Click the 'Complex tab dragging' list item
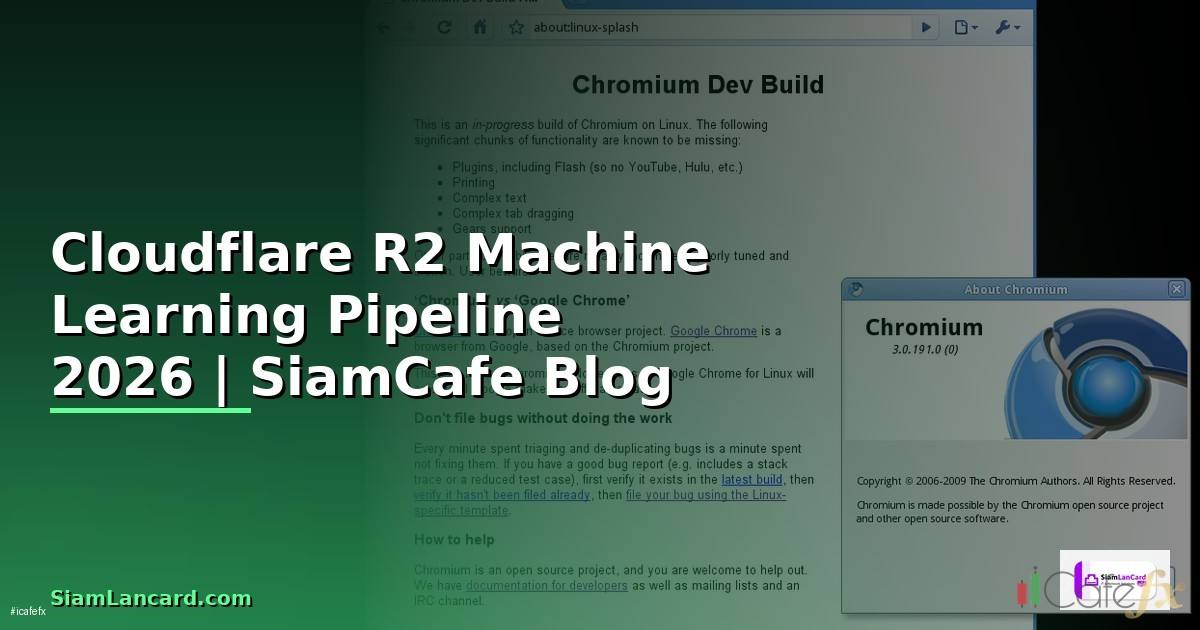The width and height of the screenshot is (1200, 630). [x=513, y=213]
